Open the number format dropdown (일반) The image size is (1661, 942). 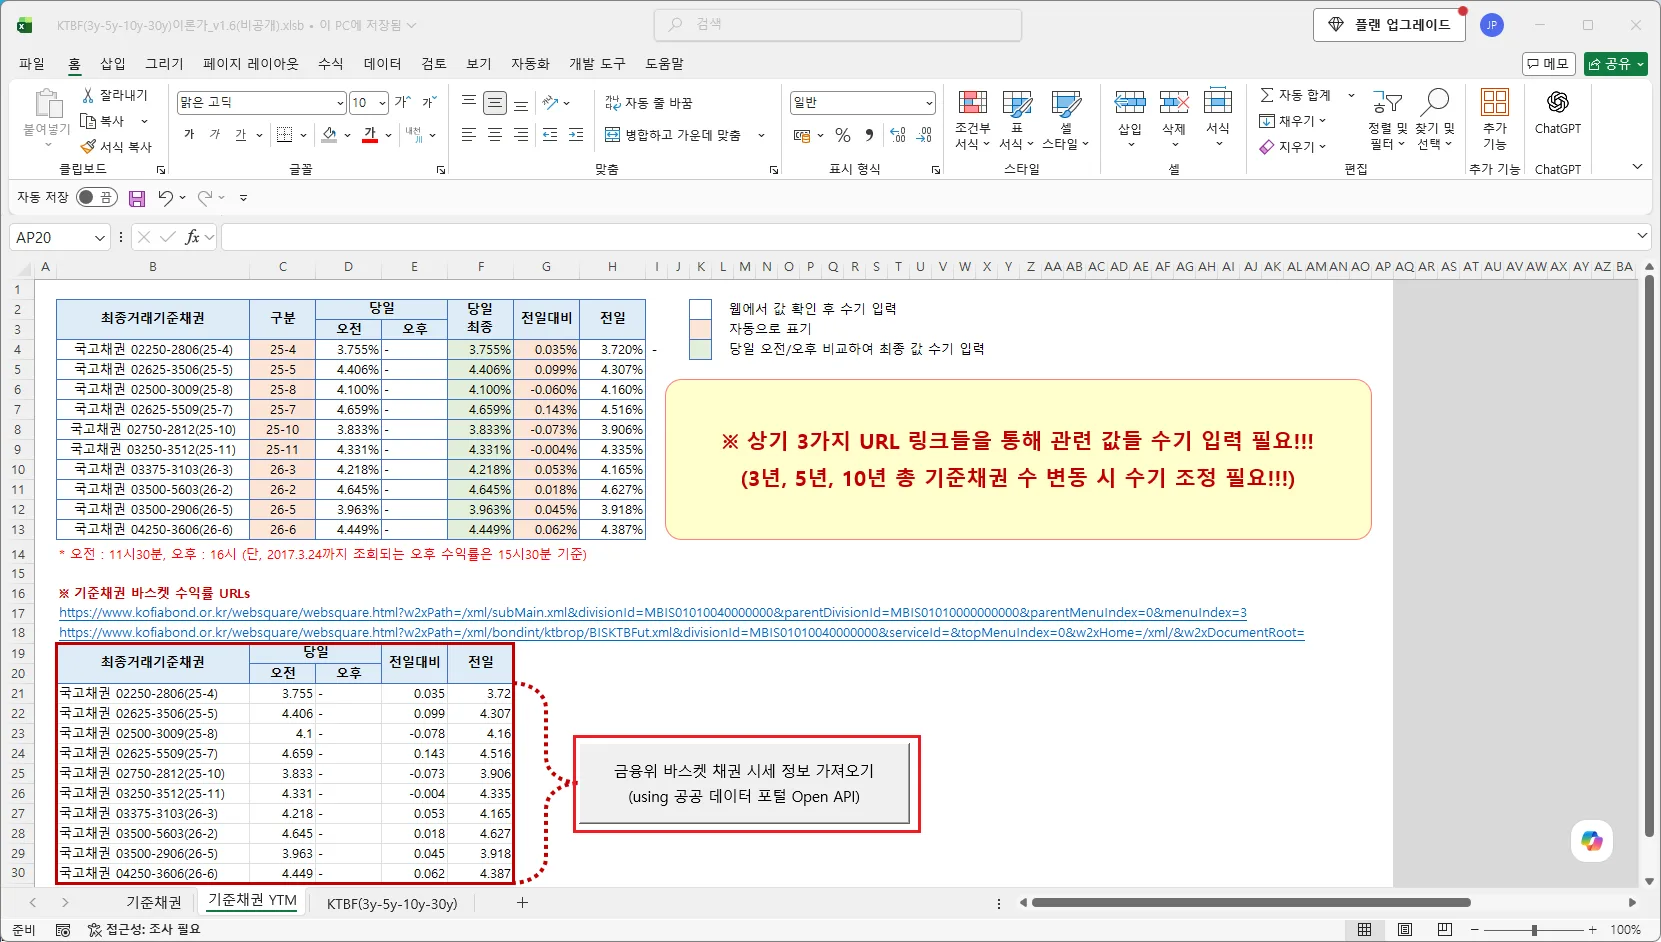(x=929, y=103)
